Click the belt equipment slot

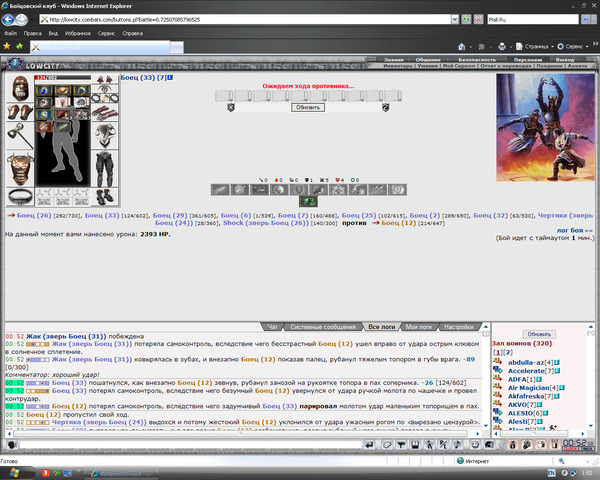20,197
